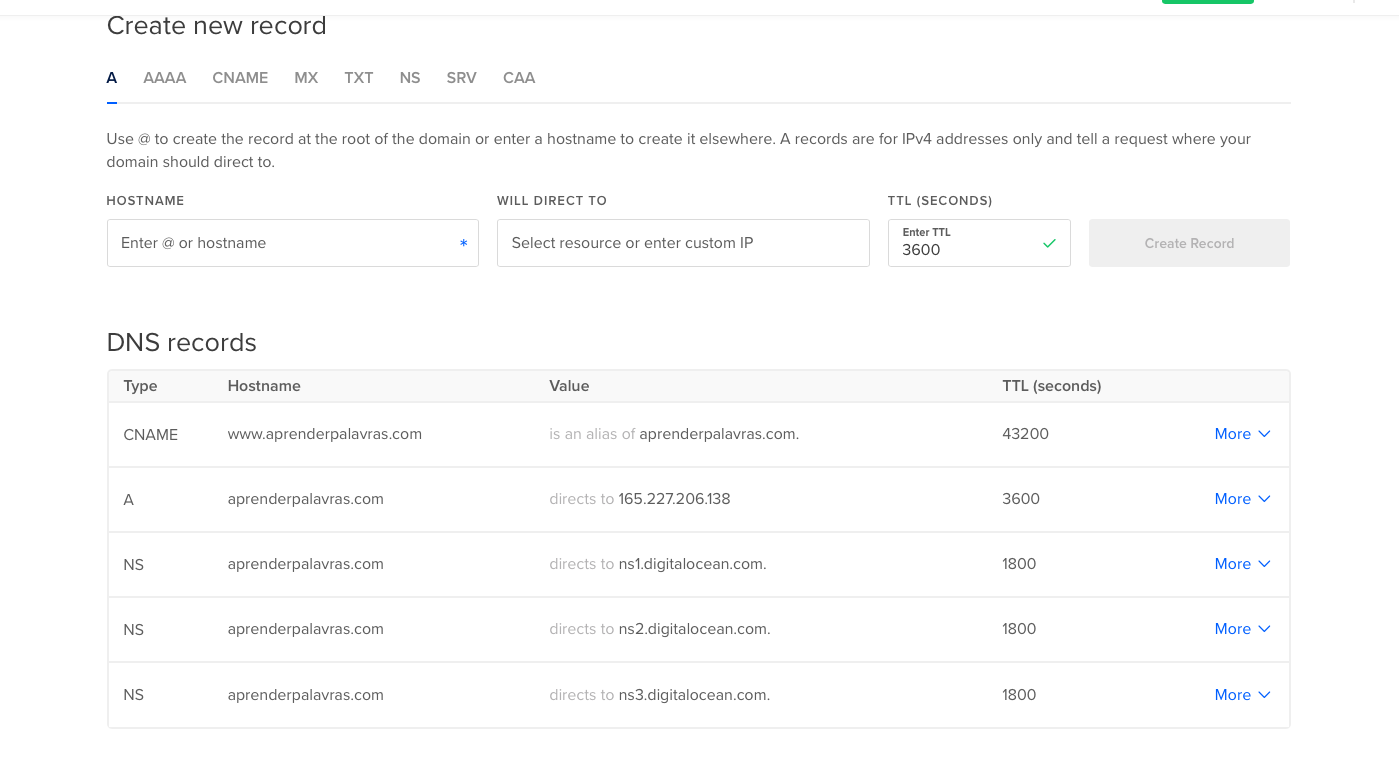Open the CNAME record tab

tap(240, 78)
